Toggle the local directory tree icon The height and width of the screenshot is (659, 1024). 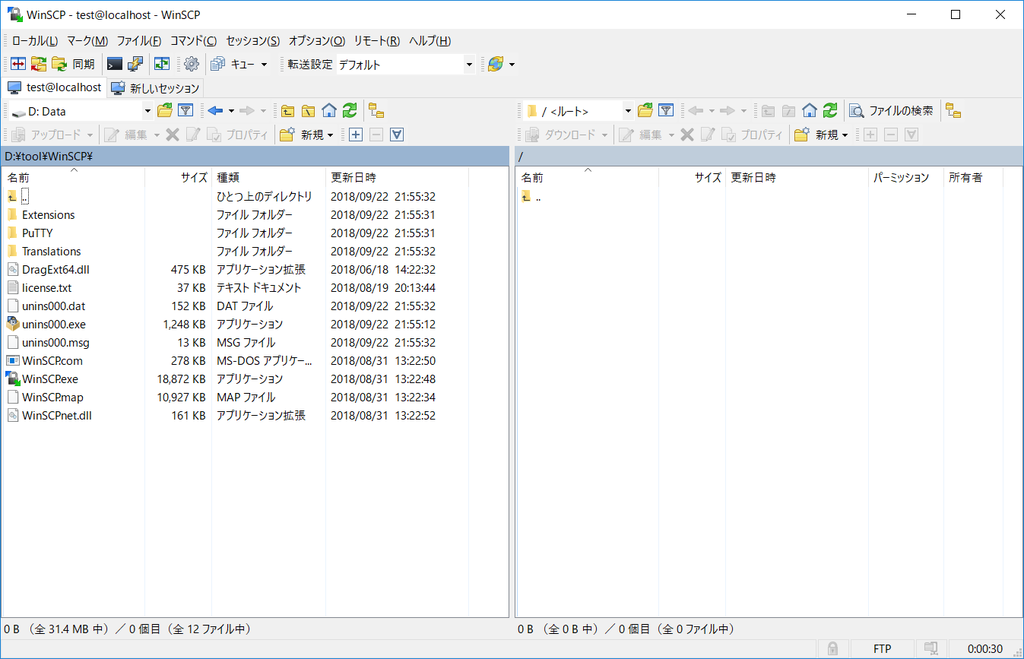(376, 110)
